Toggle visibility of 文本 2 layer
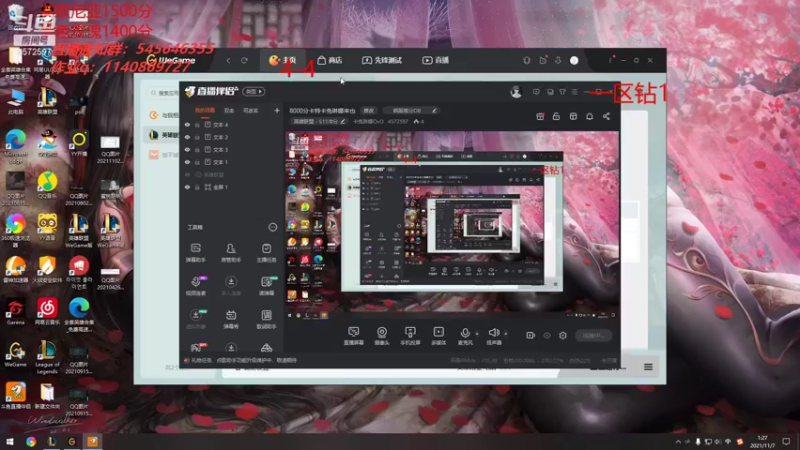Image resolution: width=800 pixels, height=450 pixels. [187, 137]
